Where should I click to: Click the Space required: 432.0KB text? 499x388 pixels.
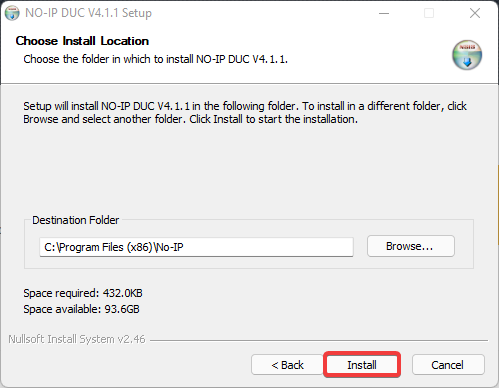click(x=83, y=293)
